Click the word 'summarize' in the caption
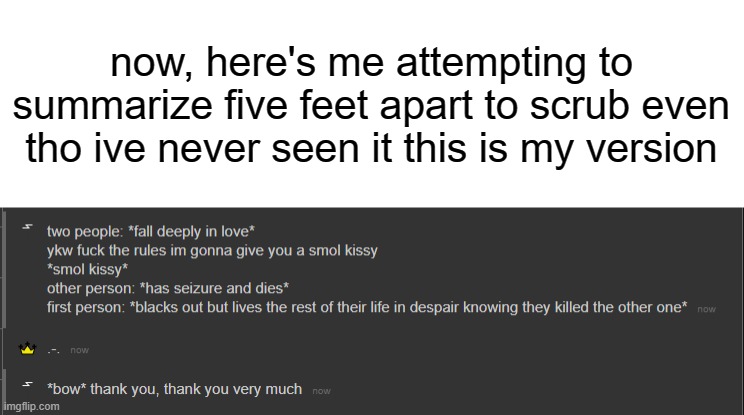 (x=112, y=105)
